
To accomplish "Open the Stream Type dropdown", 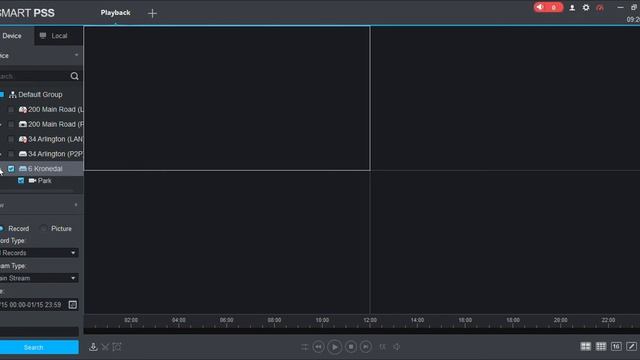I will pyautogui.click(x=39, y=278).
